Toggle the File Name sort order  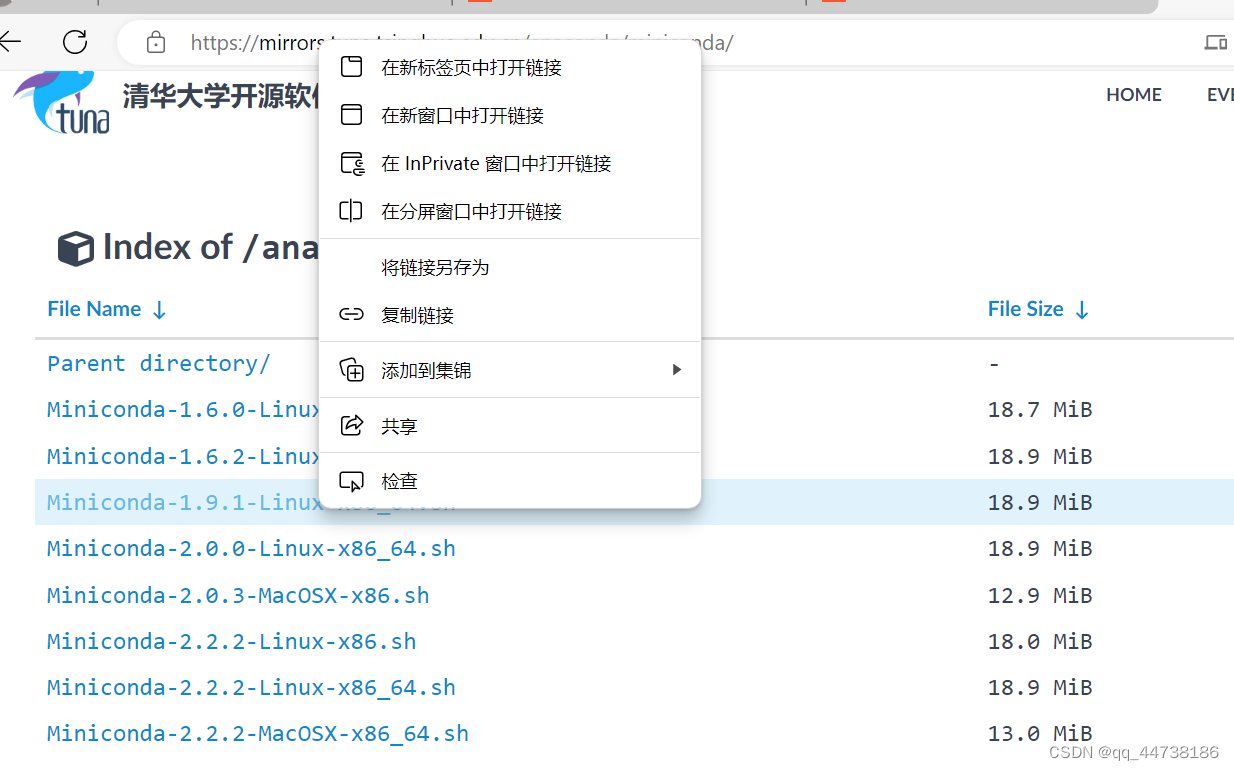159,309
